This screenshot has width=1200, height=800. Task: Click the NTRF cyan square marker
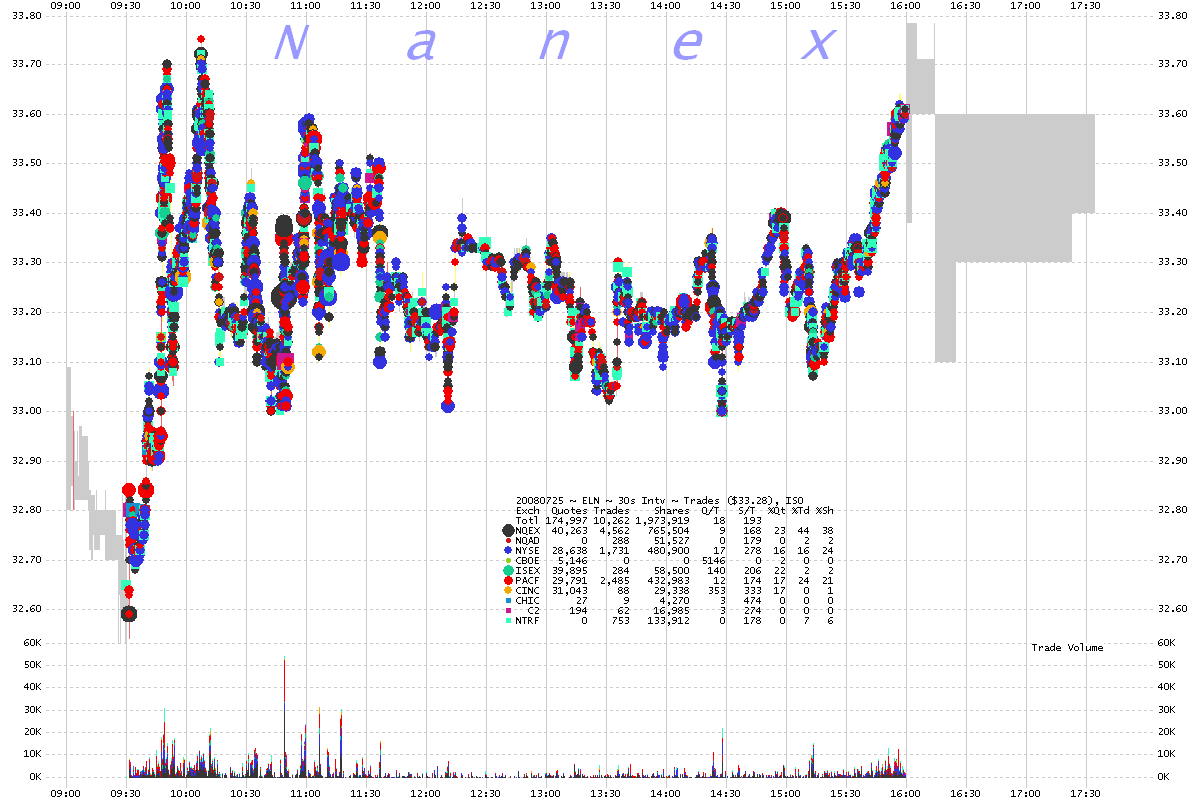pos(508,621)
